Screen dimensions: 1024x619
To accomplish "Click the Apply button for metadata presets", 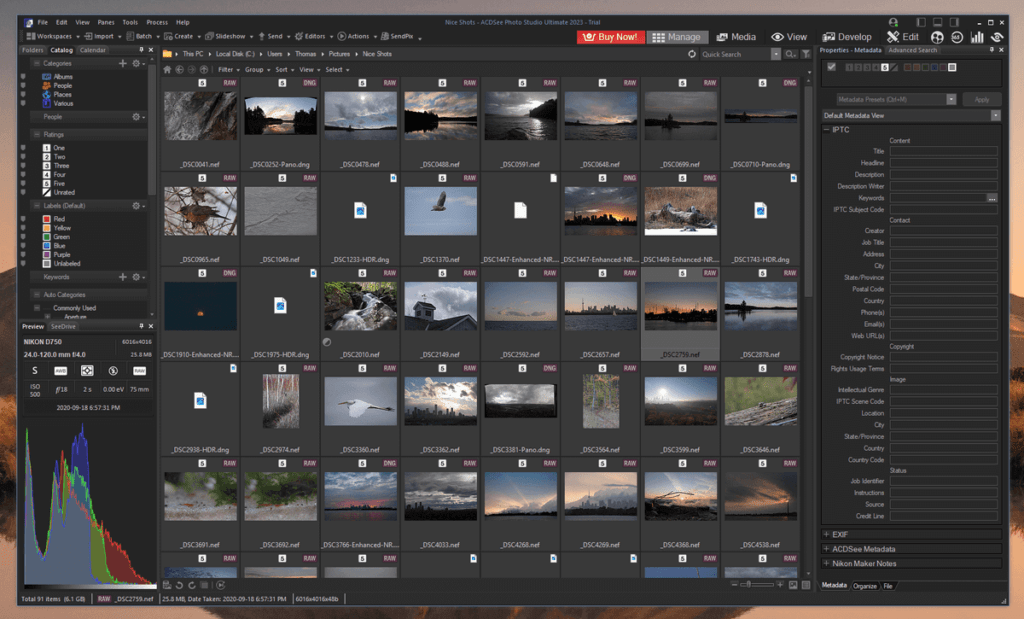I will [x=981, y=99].
